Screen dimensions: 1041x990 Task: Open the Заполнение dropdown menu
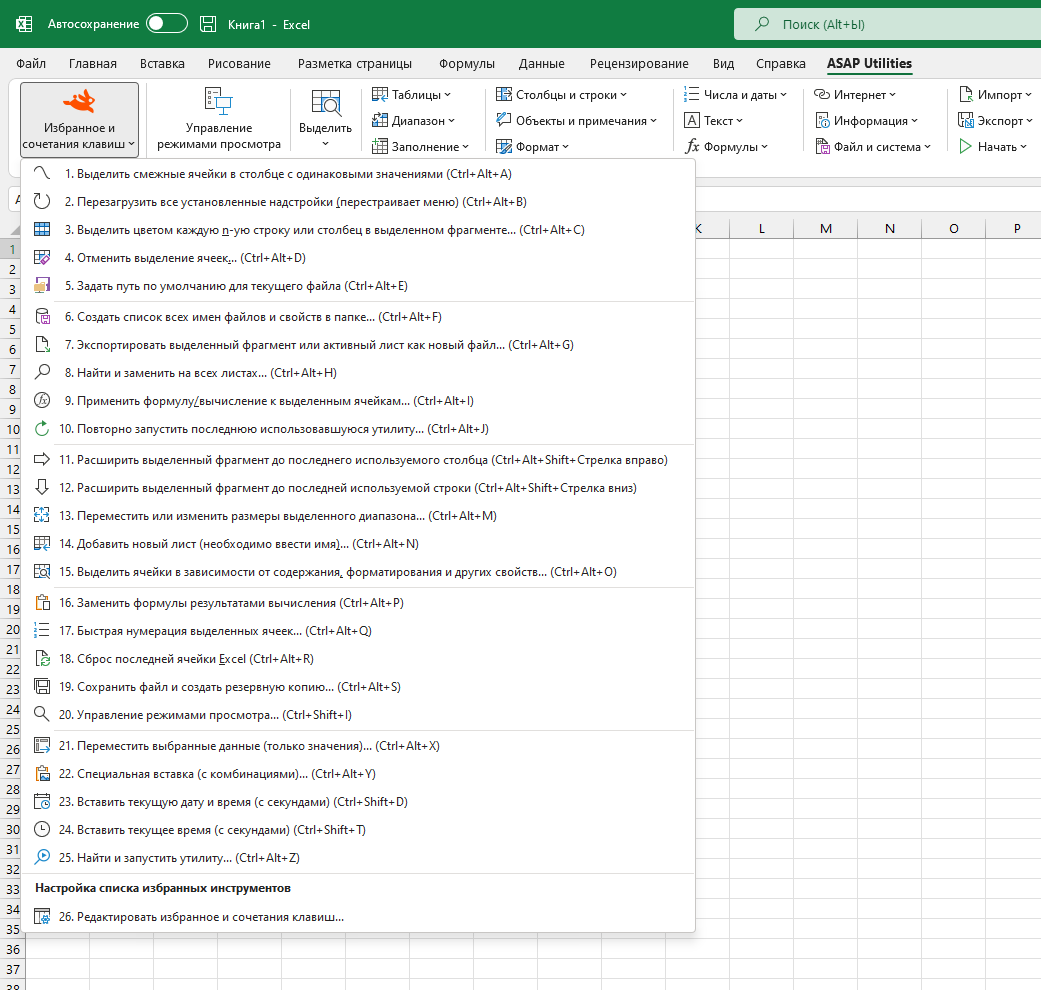click(x=420, y=147)
